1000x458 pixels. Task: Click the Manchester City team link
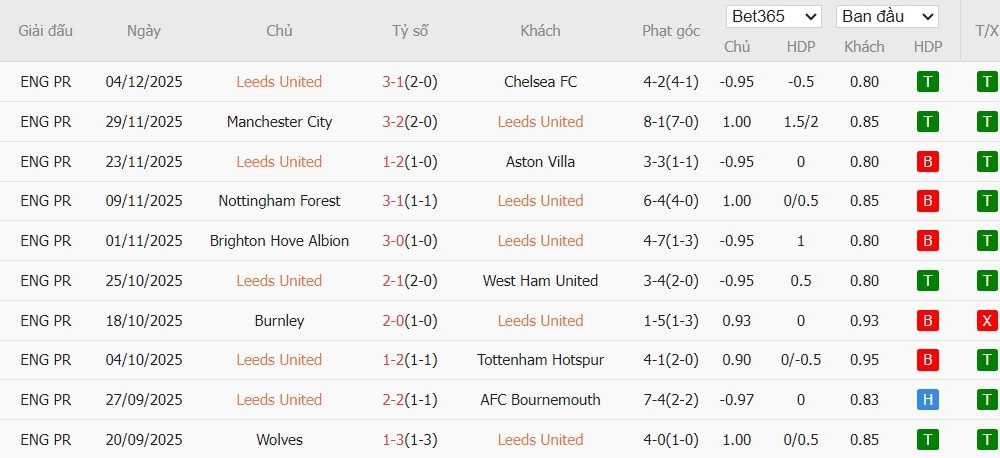click(279, 122)
